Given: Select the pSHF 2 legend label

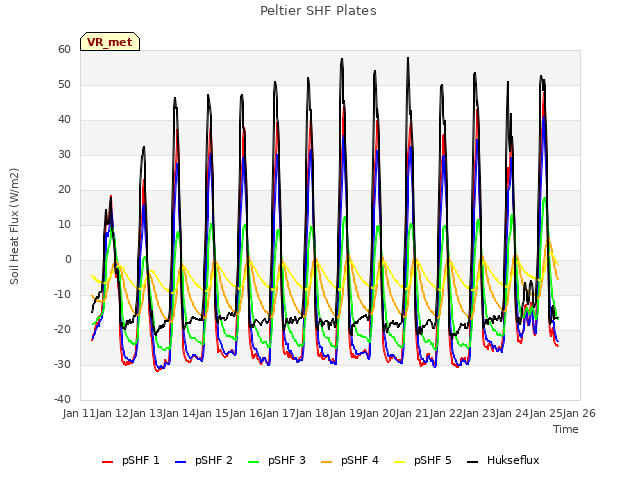Looking at the screenshot, I should pyautogui.click(x=214, y=460).
